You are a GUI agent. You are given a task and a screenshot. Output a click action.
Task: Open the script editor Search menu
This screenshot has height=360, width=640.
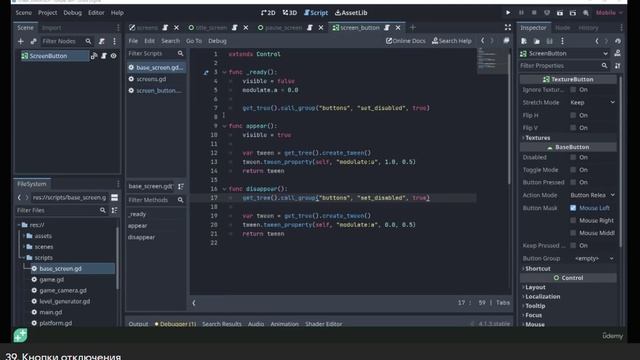[170, 41]
